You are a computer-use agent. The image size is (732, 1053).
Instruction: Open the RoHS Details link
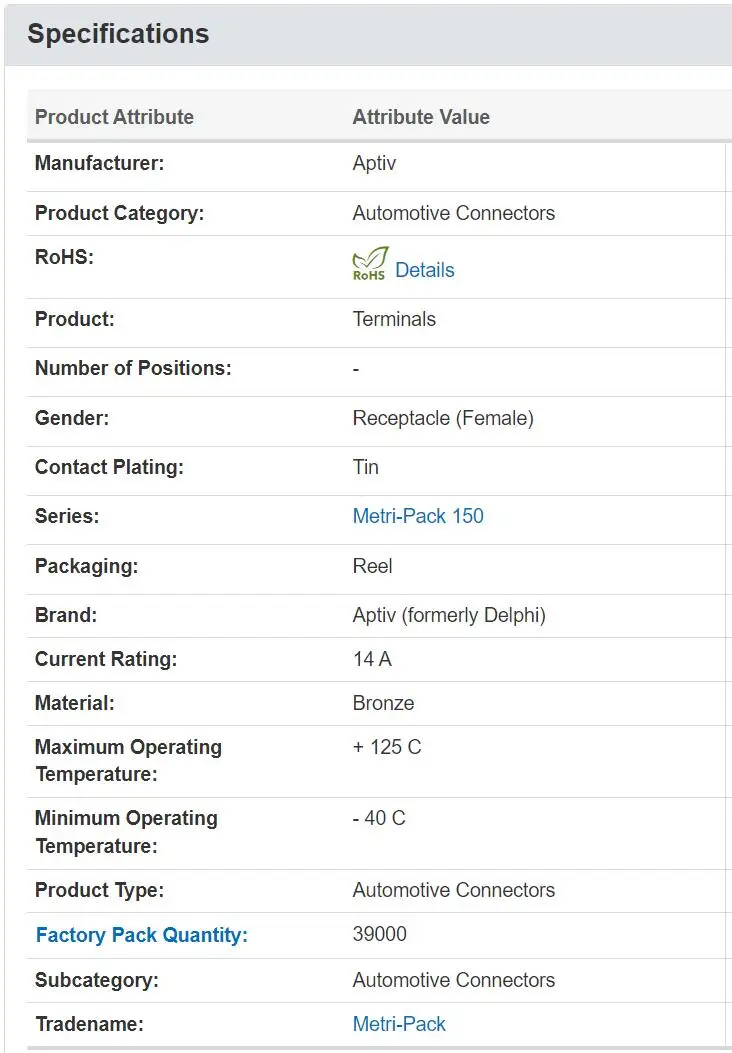tap(424, 270)
